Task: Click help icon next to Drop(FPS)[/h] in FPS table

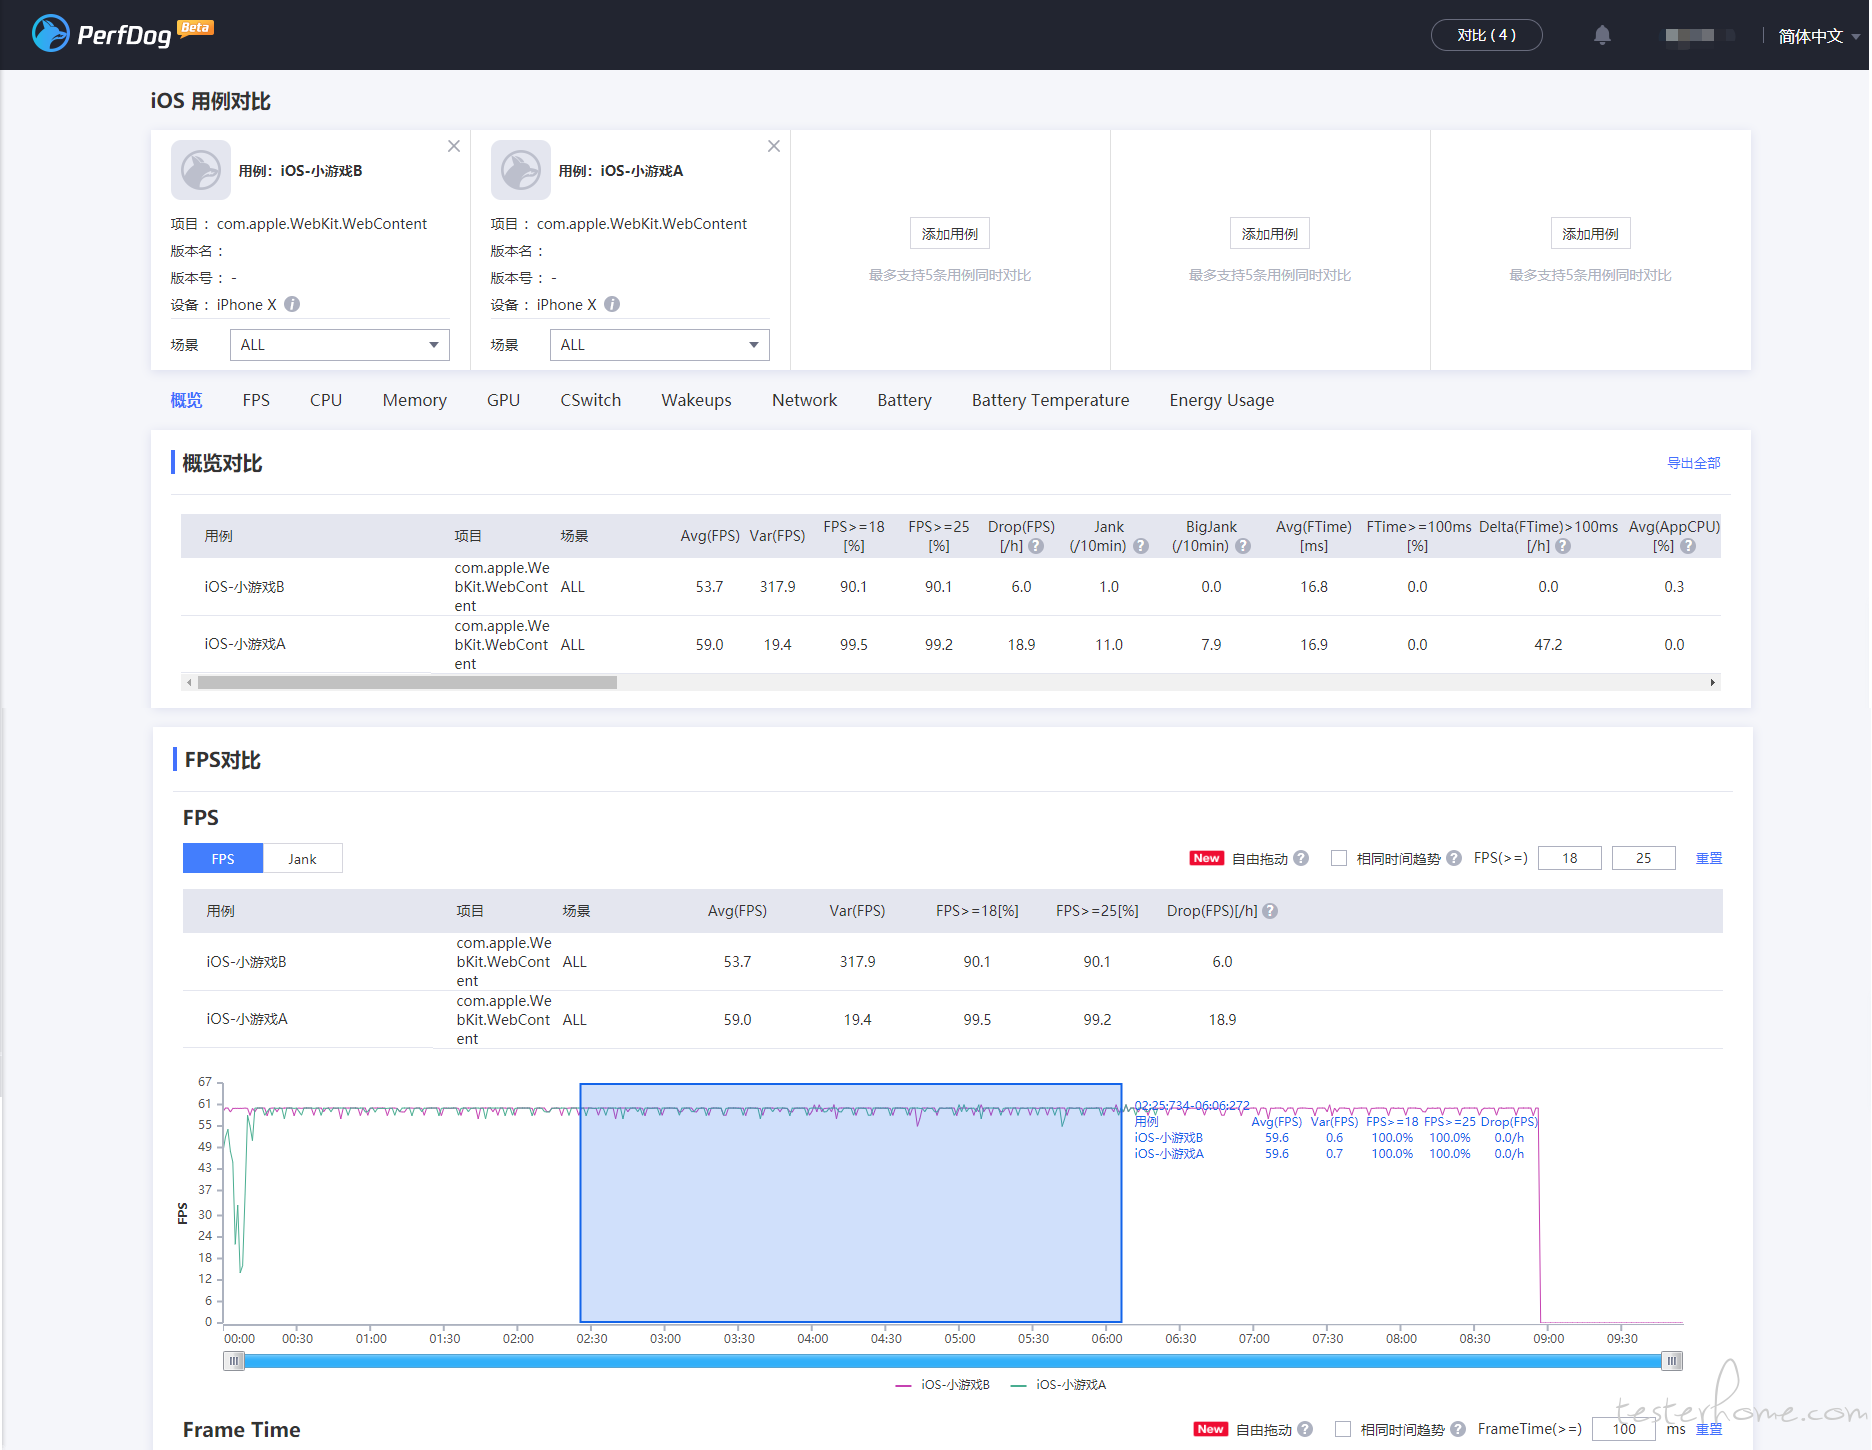Action: [x=1270, y=911]
